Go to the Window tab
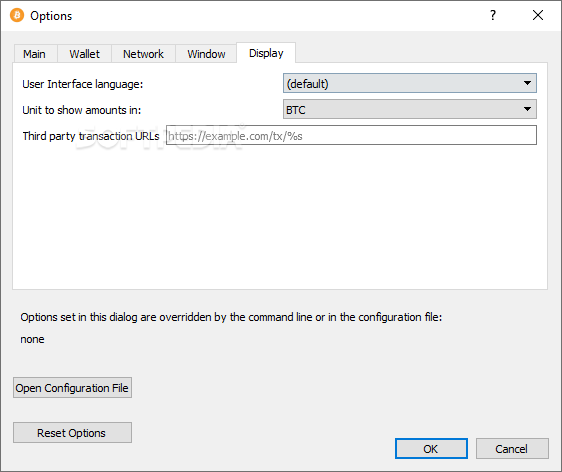562x472 pixels. 206,54
